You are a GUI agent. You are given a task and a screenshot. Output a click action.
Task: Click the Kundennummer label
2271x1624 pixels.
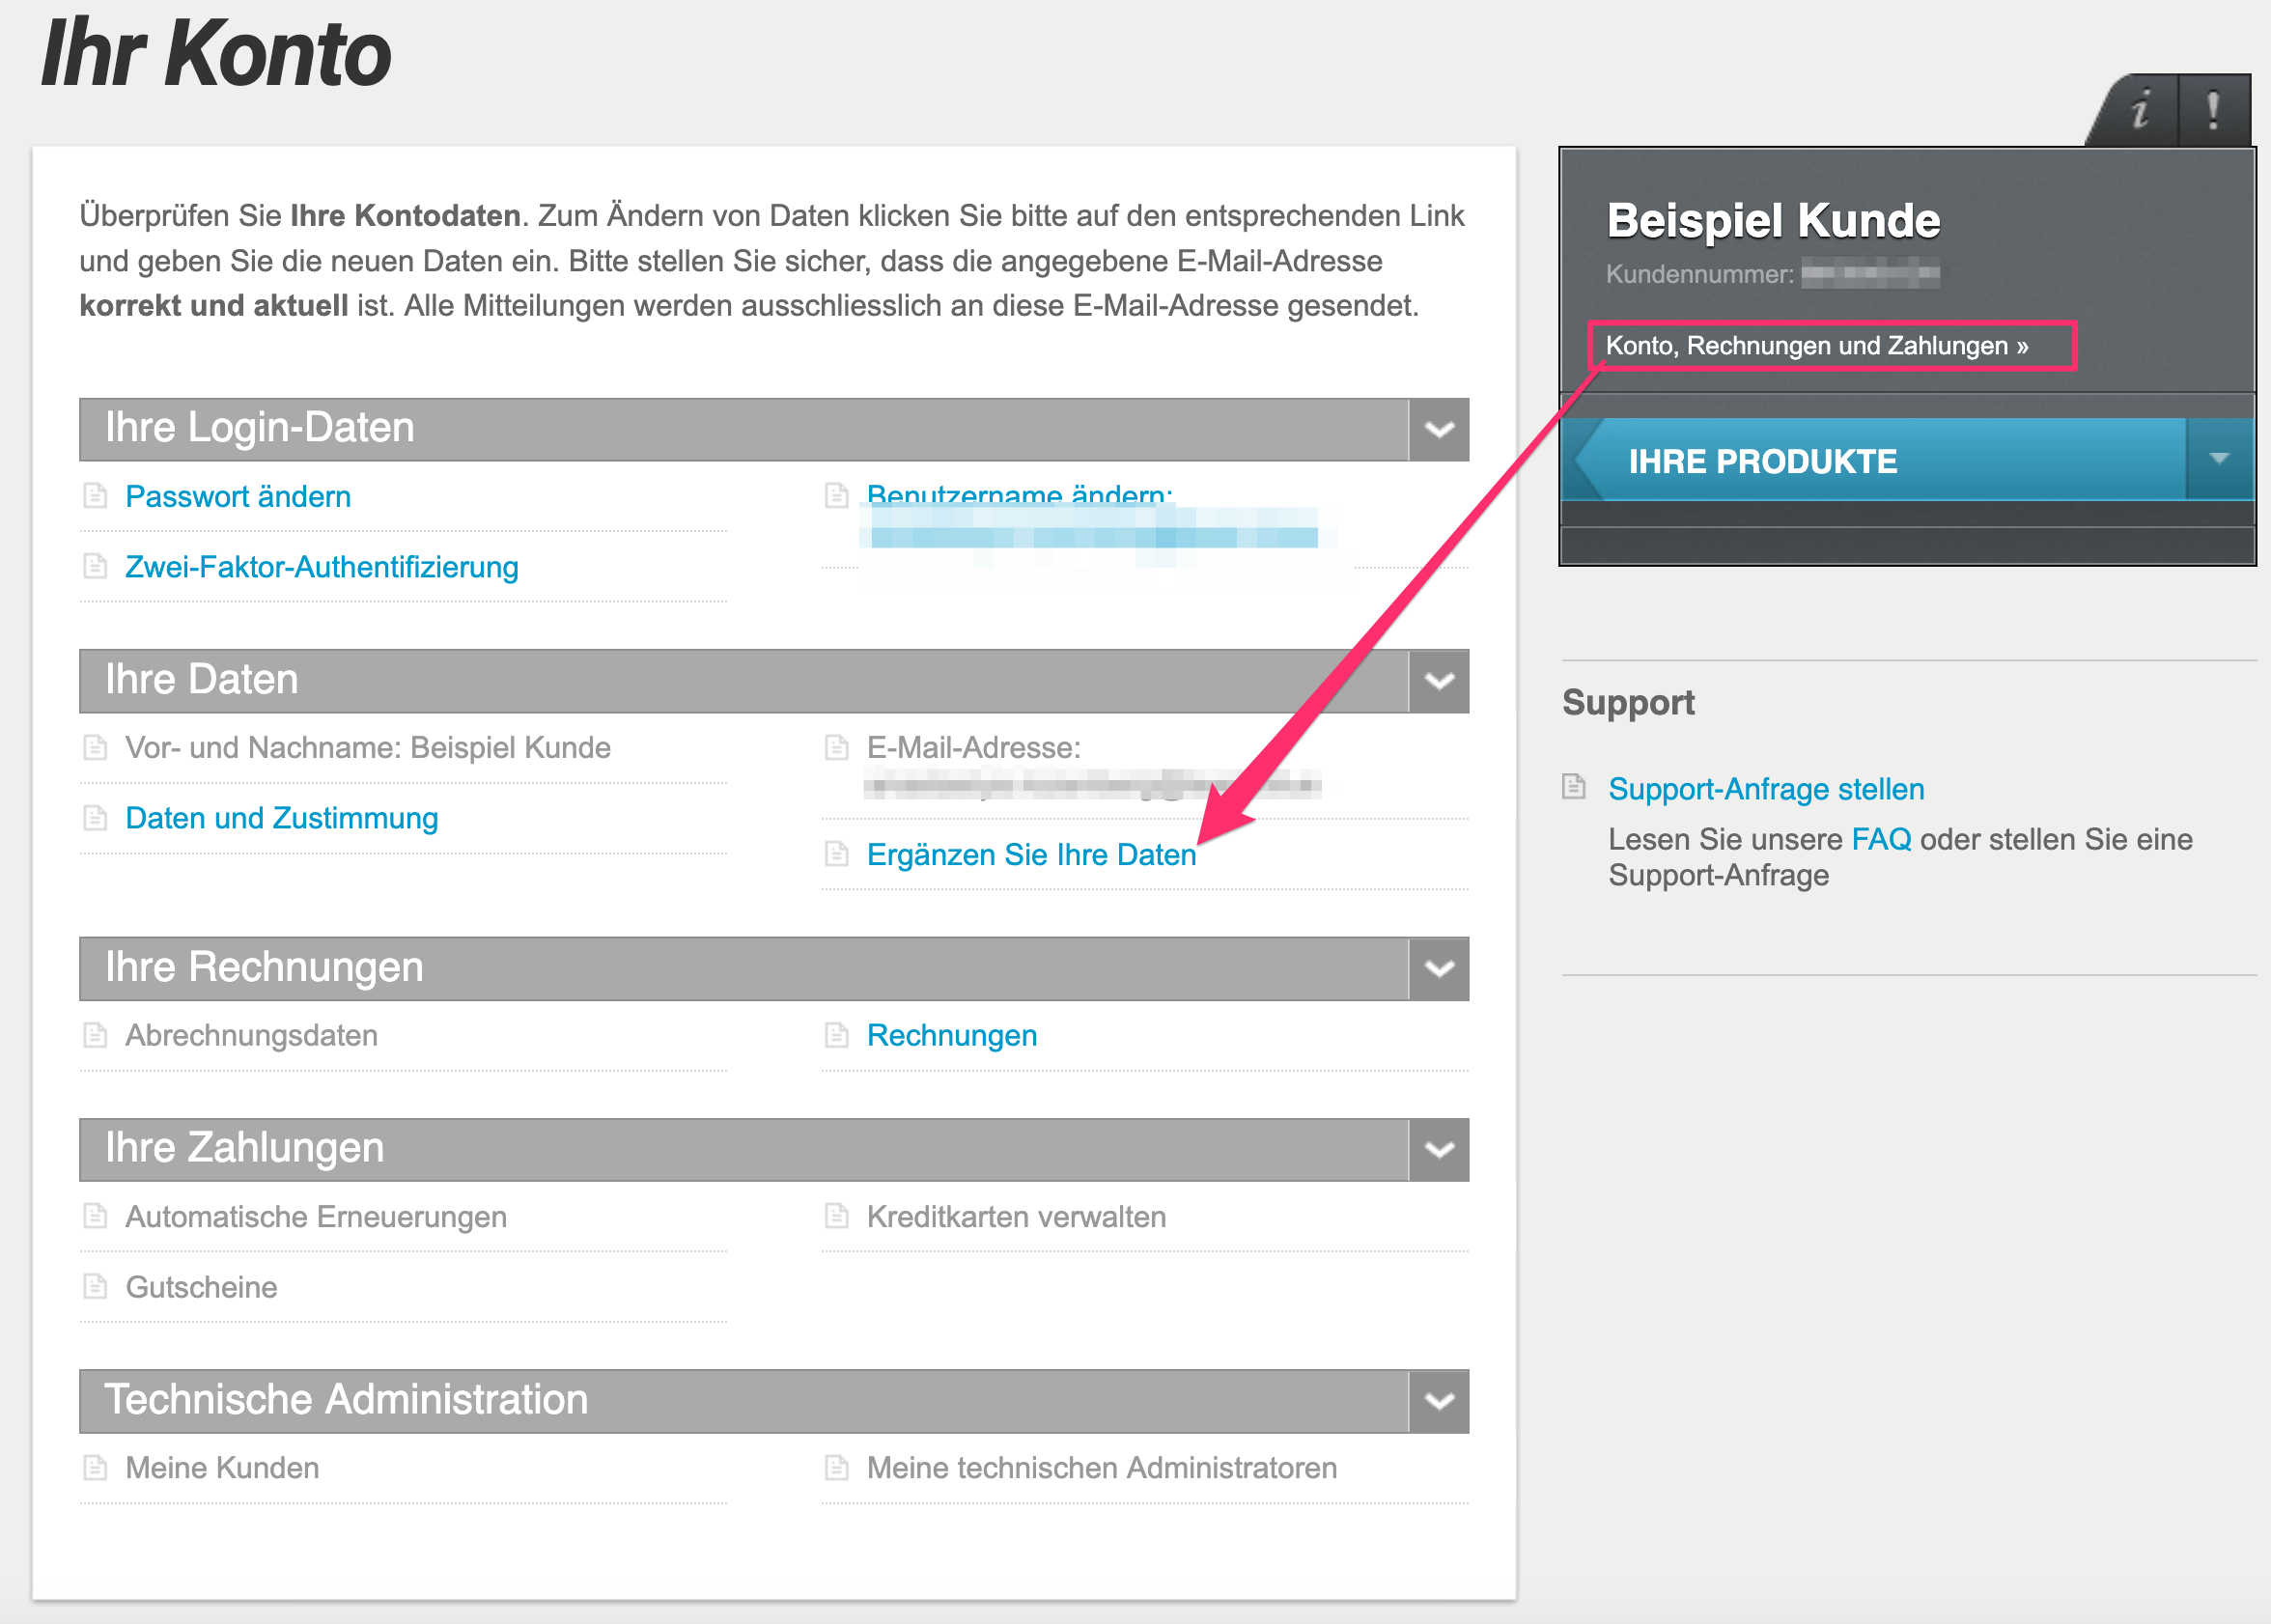click(1700, 274)
